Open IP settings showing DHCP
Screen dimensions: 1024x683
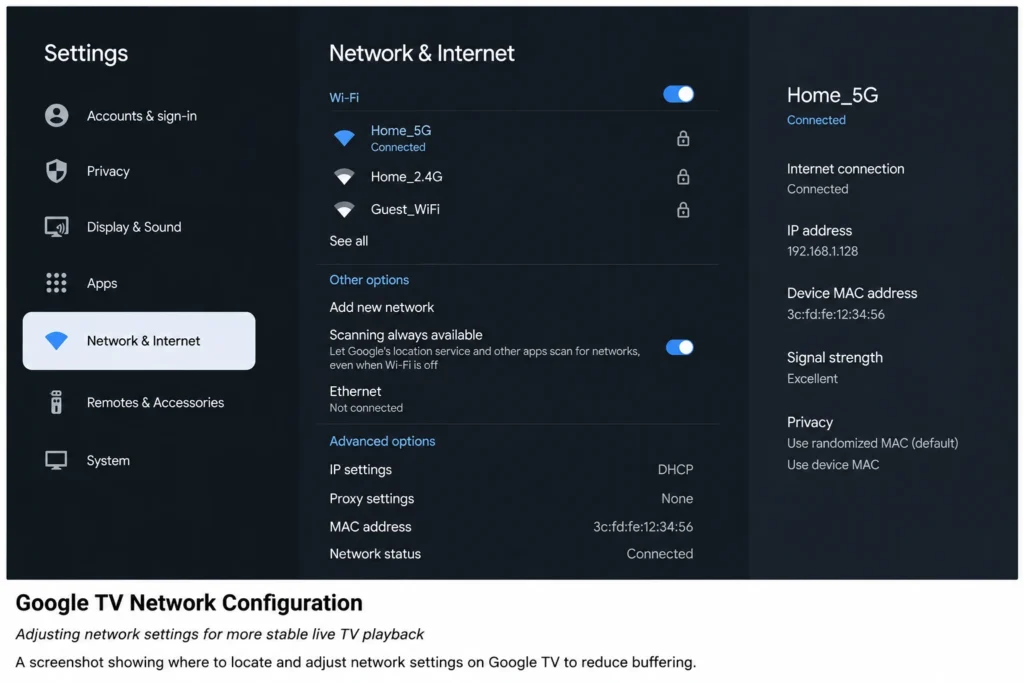511,469
